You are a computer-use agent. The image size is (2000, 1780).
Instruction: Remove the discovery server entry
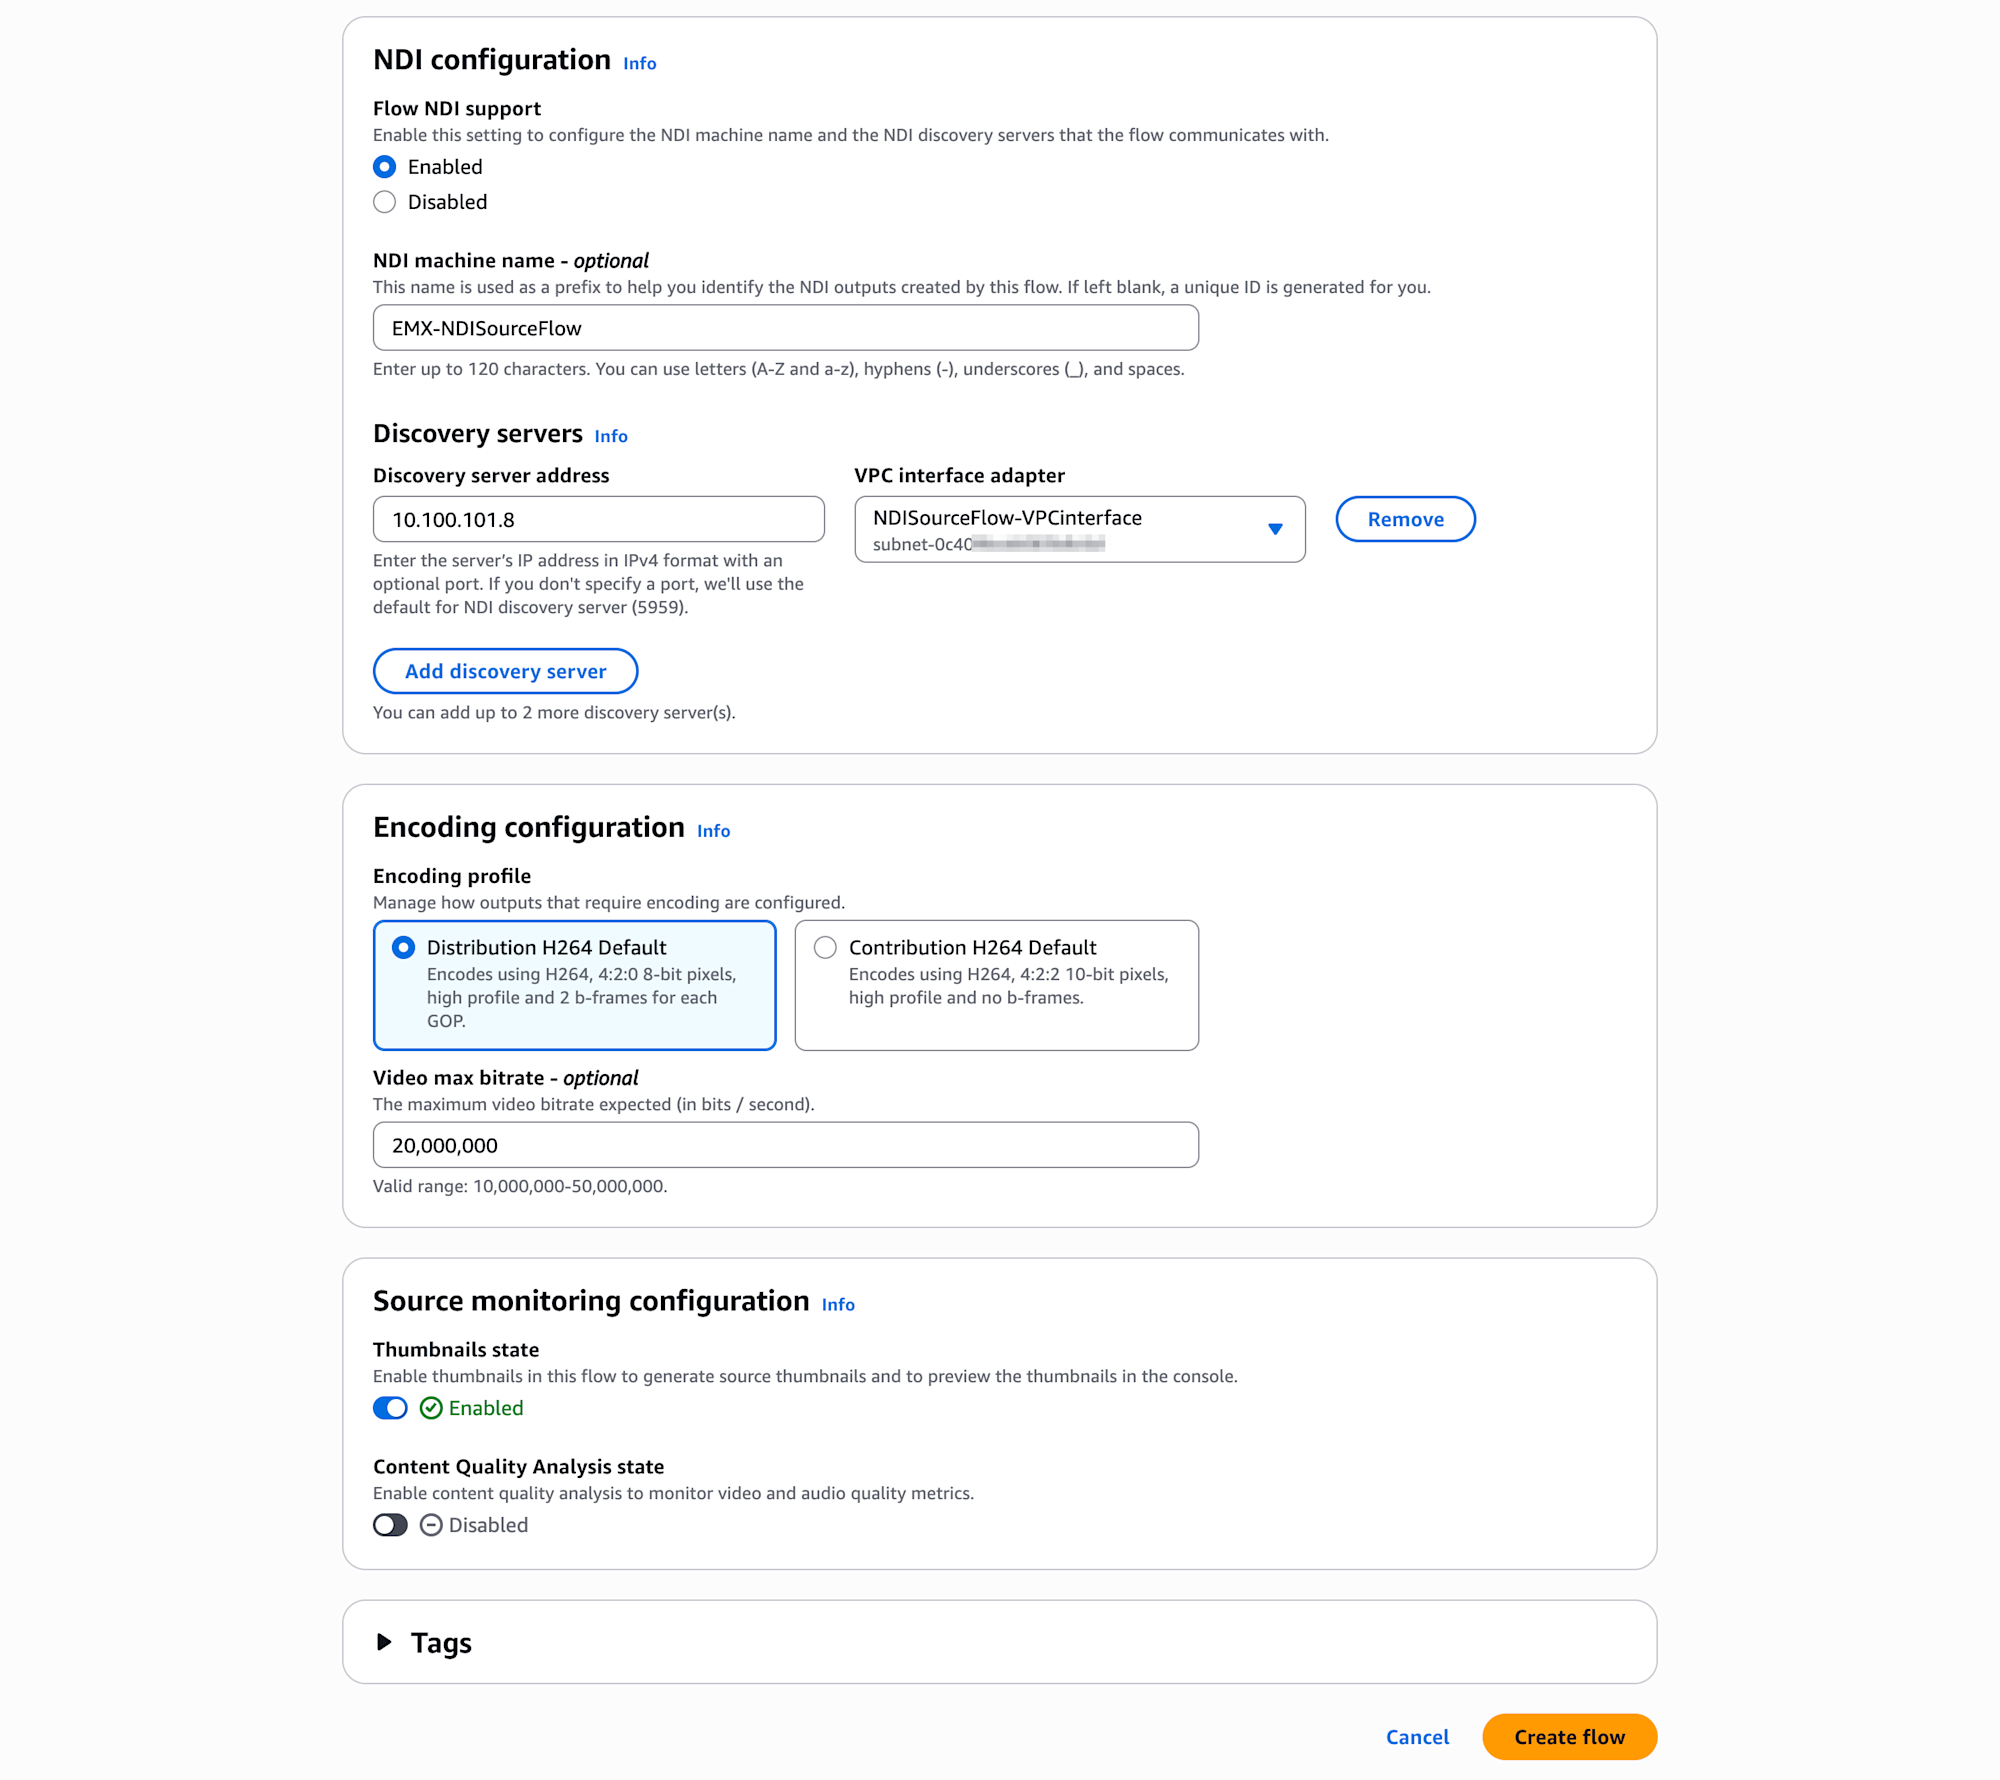click(1405, 519)
